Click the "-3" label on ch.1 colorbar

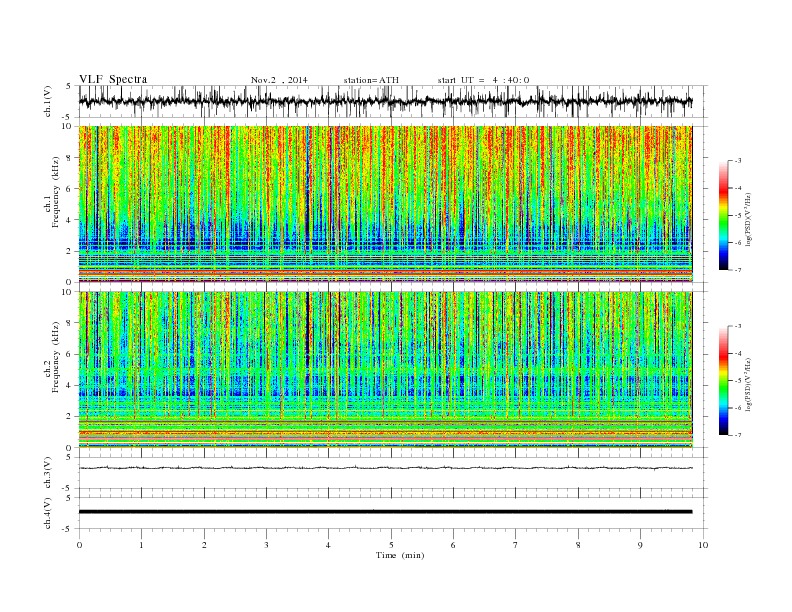pos(738,161)
